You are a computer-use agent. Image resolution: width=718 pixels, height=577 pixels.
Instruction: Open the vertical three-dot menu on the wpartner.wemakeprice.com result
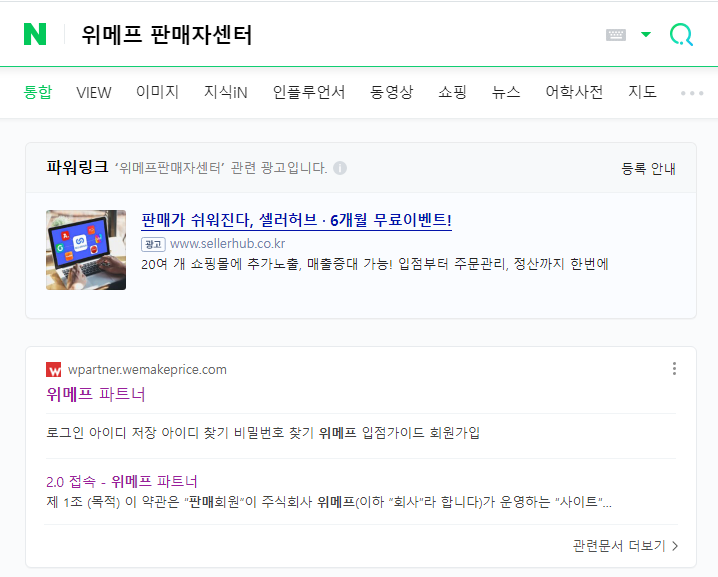coord(674,369)
